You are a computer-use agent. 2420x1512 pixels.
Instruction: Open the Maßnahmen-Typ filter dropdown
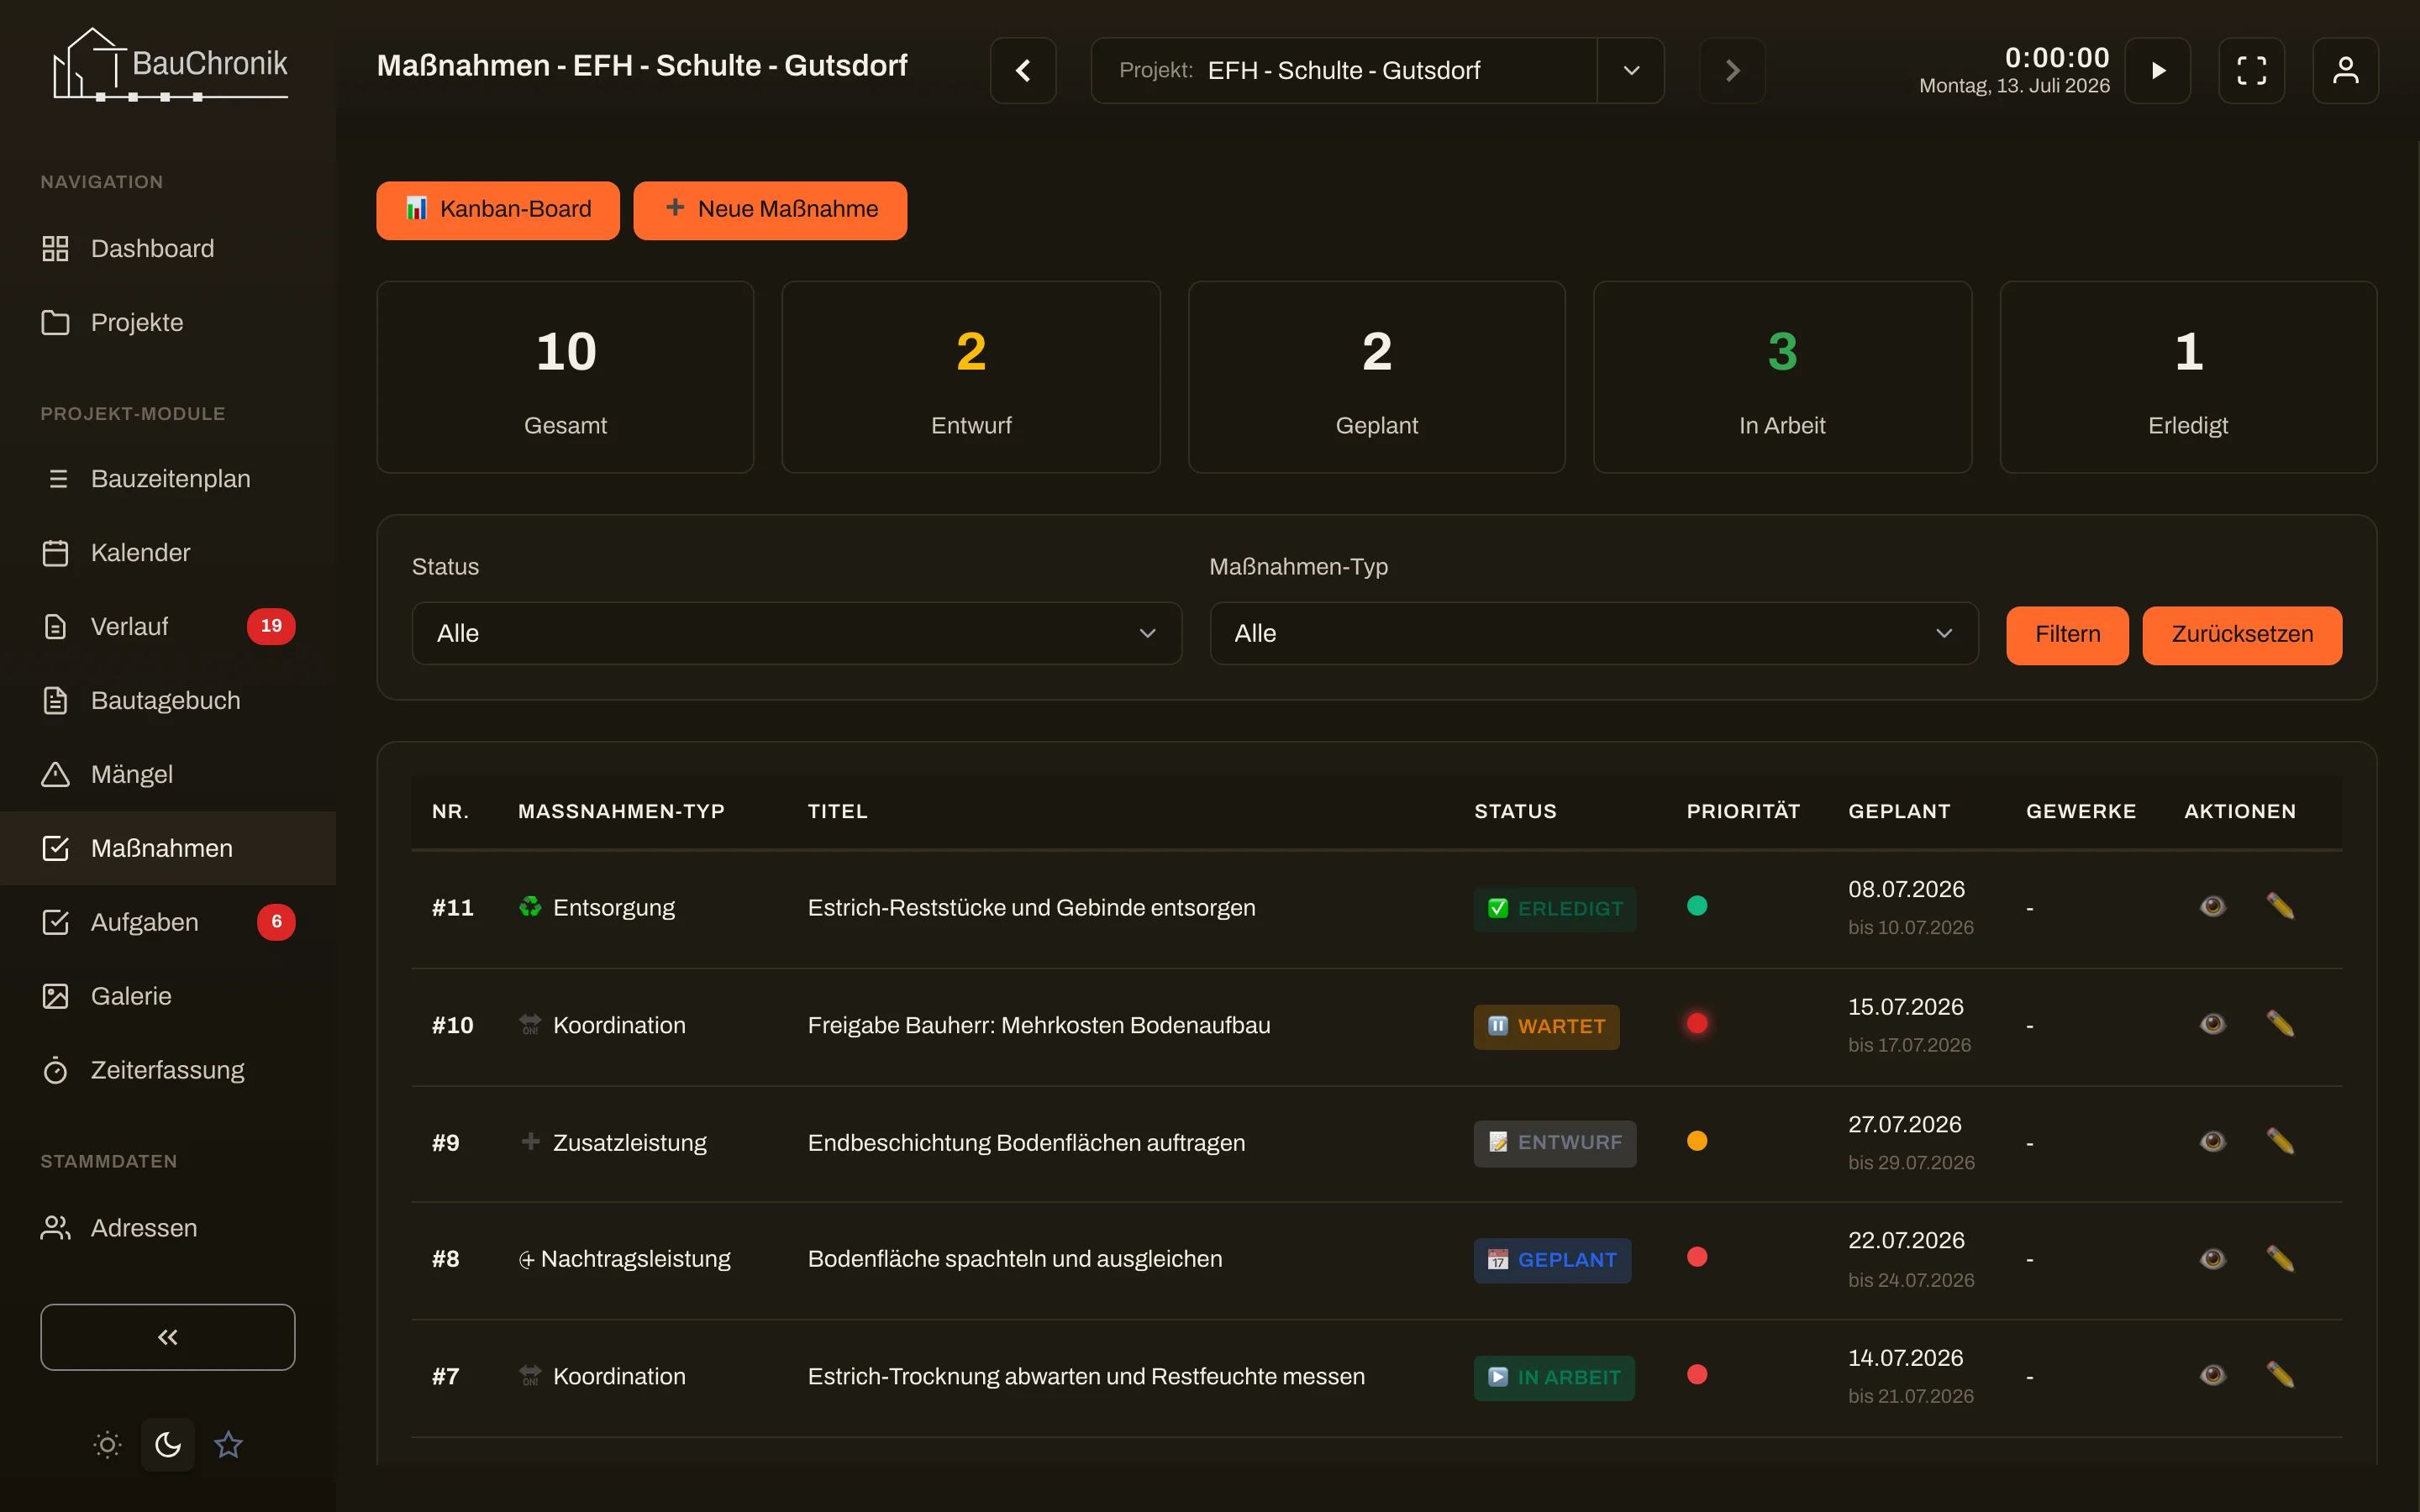point(1594,633)
